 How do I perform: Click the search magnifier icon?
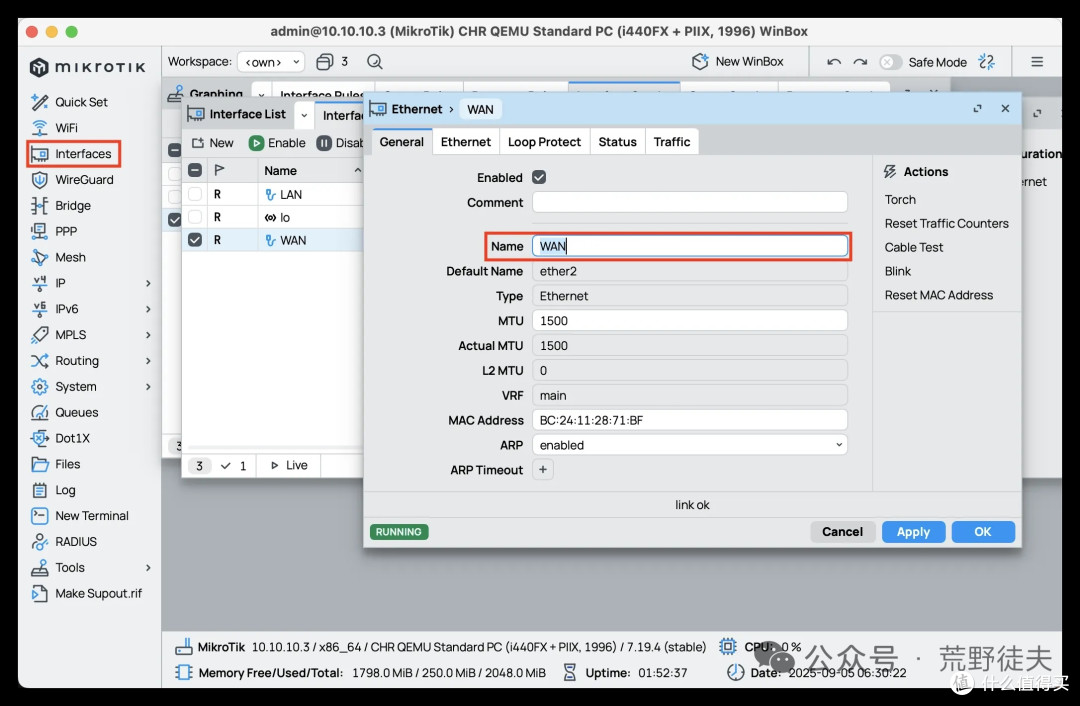click(x=375, y=62)
